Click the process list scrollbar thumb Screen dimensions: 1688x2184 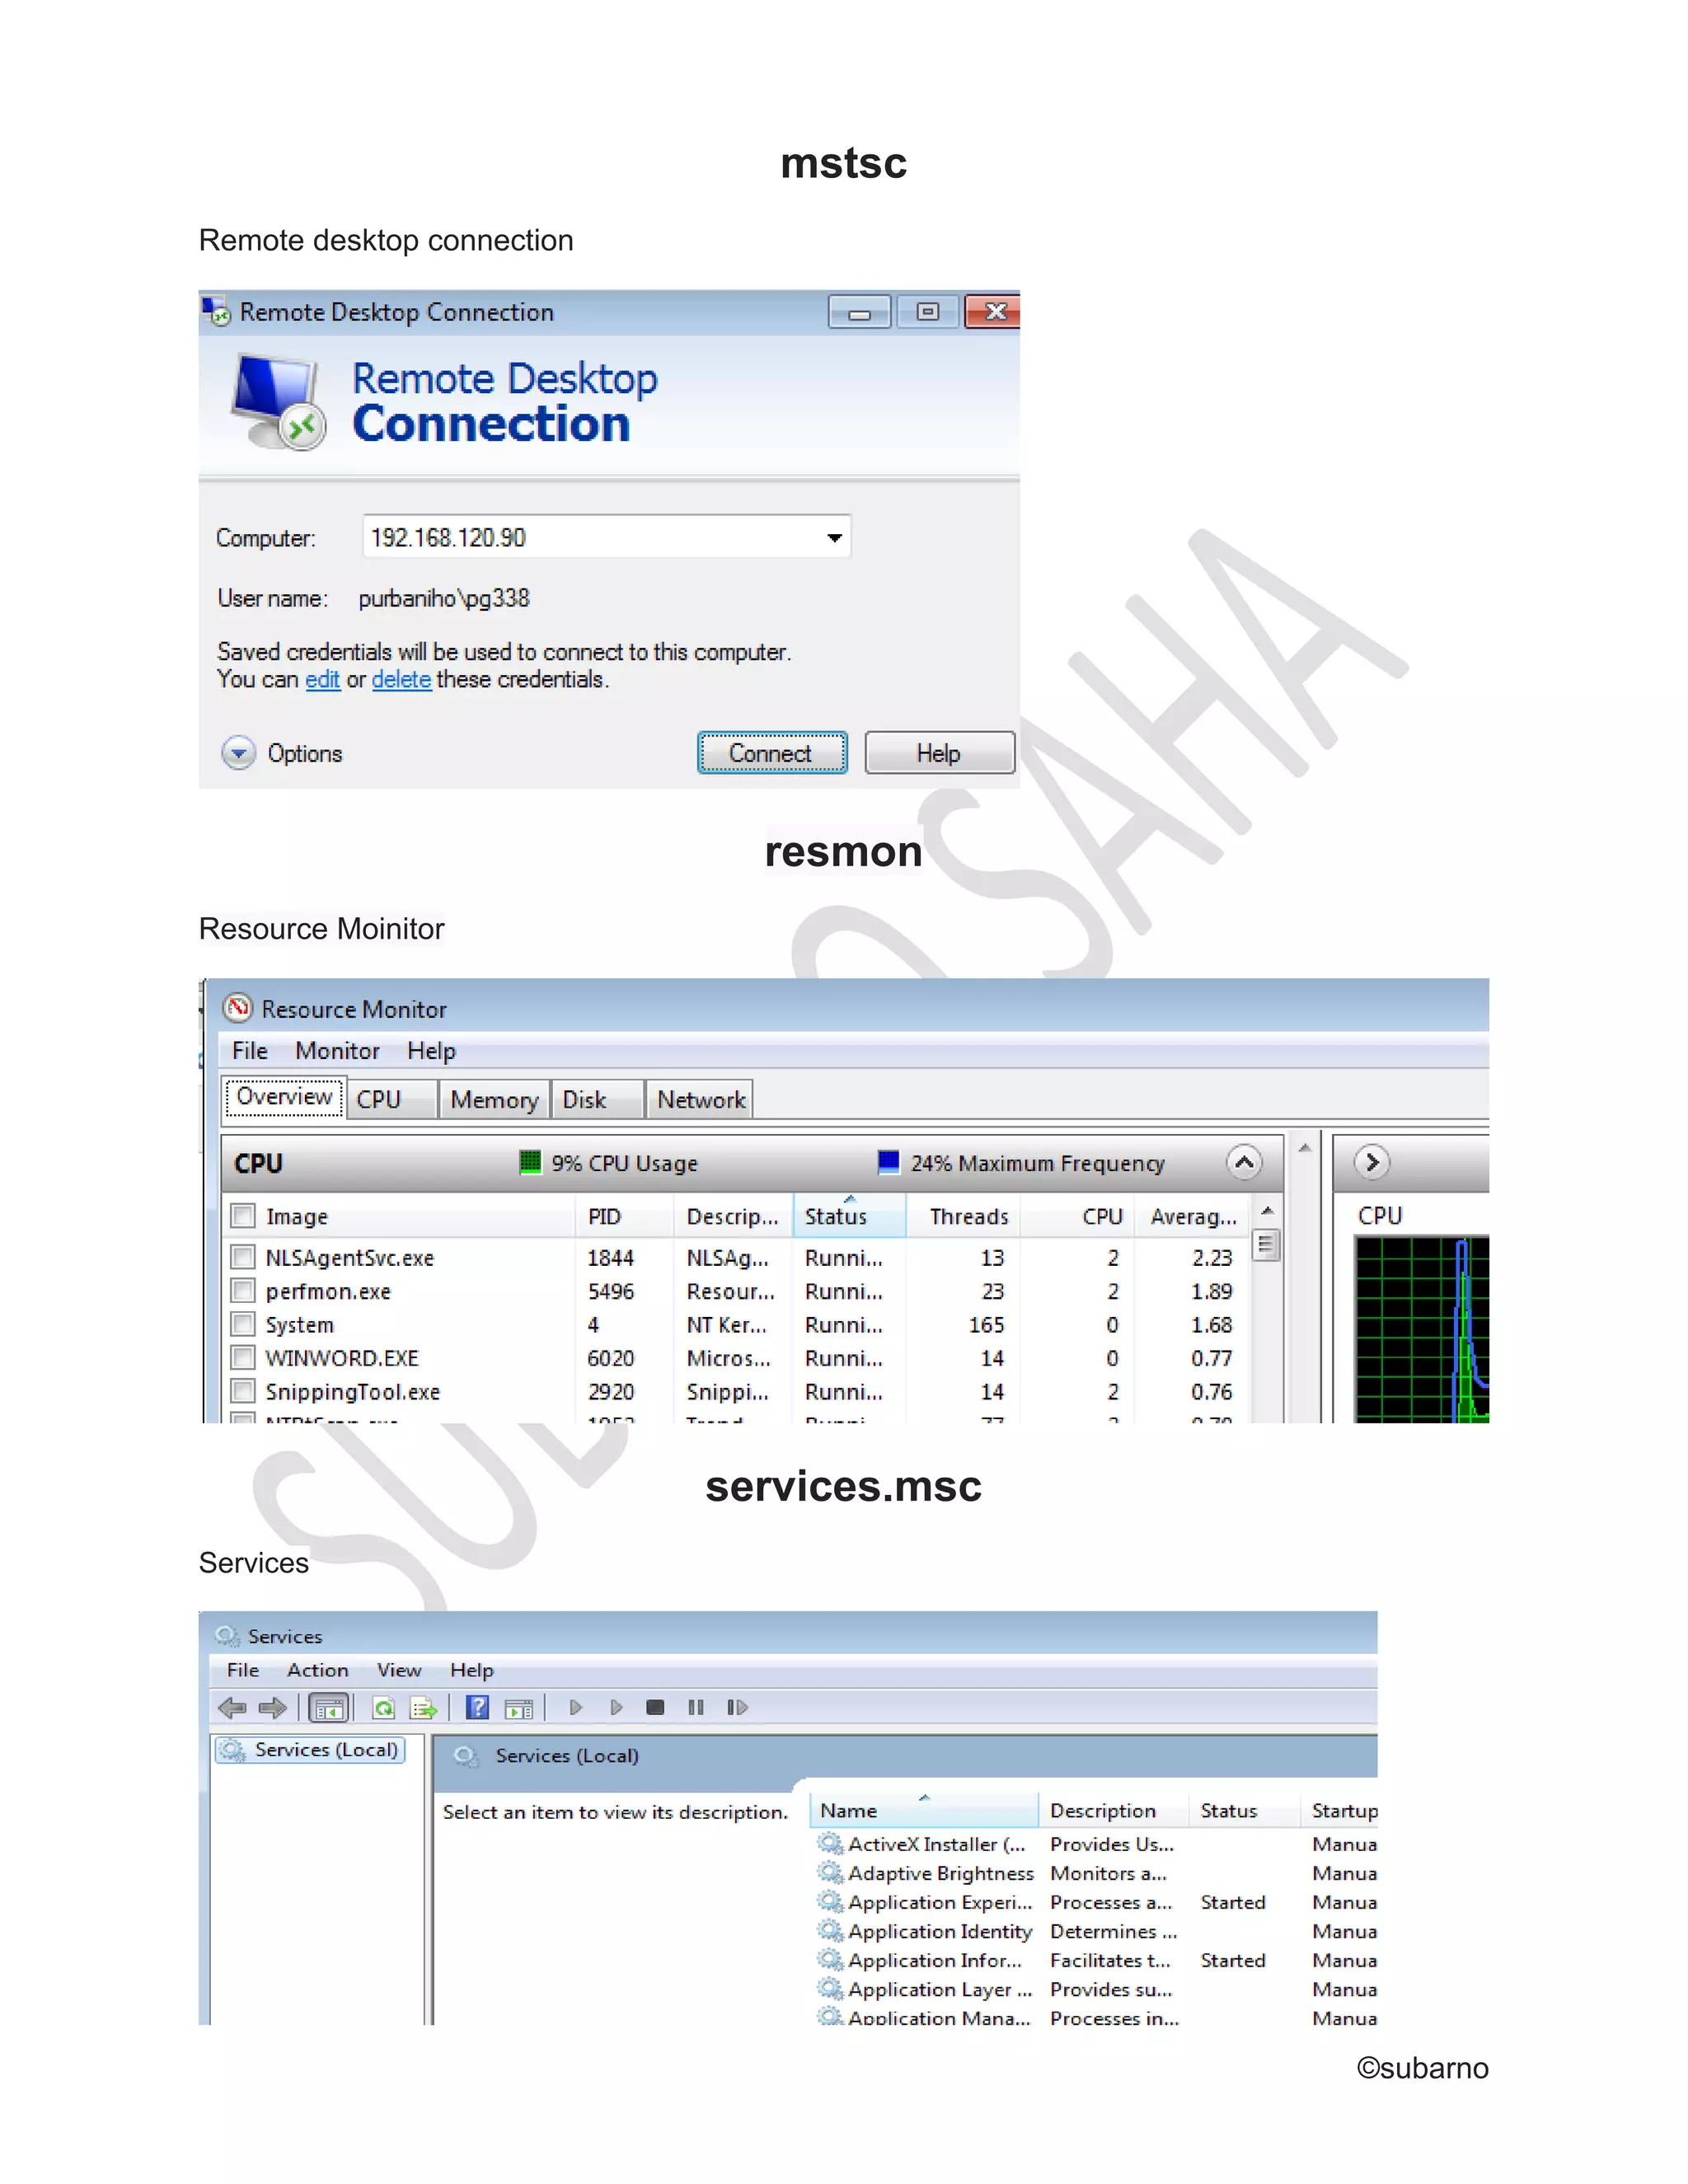(1266, 1246)
